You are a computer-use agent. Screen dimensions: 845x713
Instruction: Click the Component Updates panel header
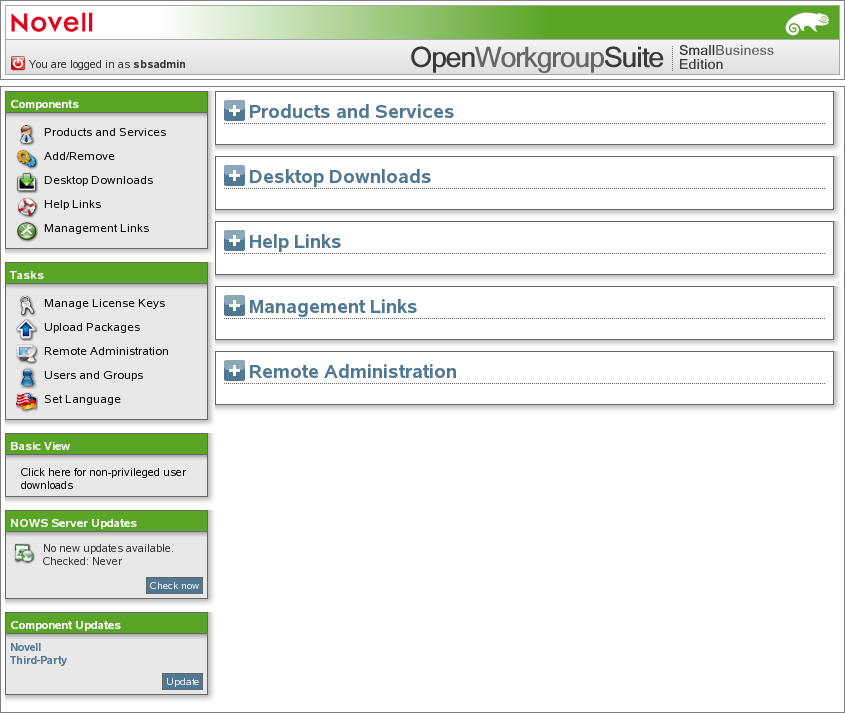[x=106, y=625]
